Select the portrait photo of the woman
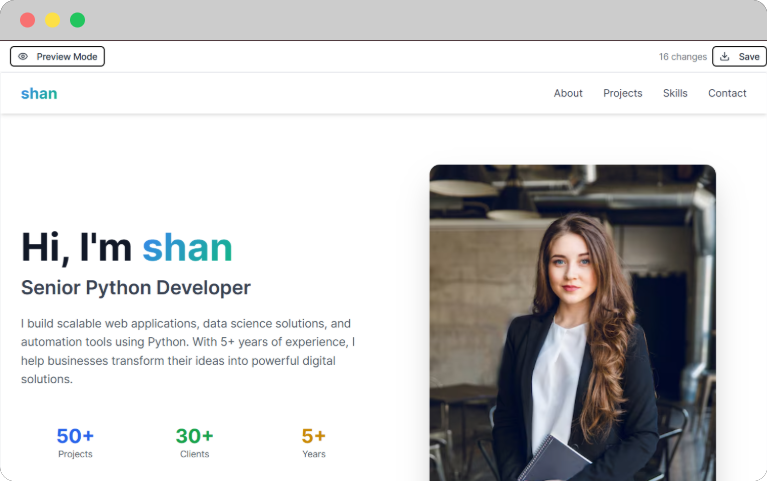 572,320
